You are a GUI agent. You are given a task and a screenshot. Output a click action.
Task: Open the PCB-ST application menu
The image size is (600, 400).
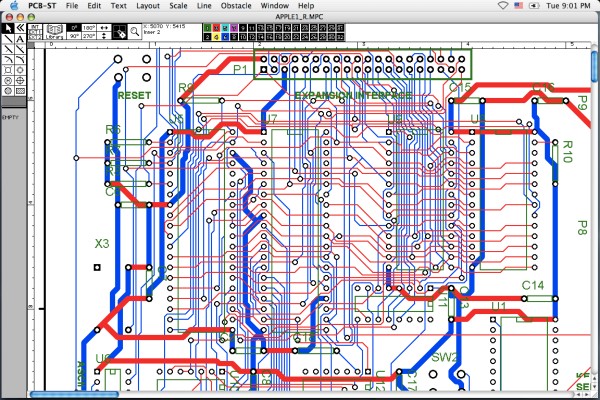[42, 6]
